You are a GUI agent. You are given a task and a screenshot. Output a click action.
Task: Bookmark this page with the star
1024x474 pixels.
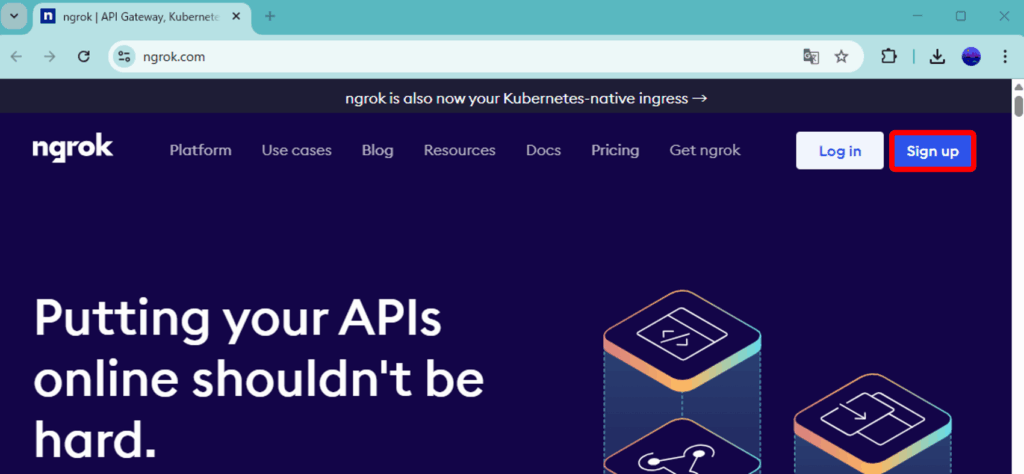[x=841, y=57]
